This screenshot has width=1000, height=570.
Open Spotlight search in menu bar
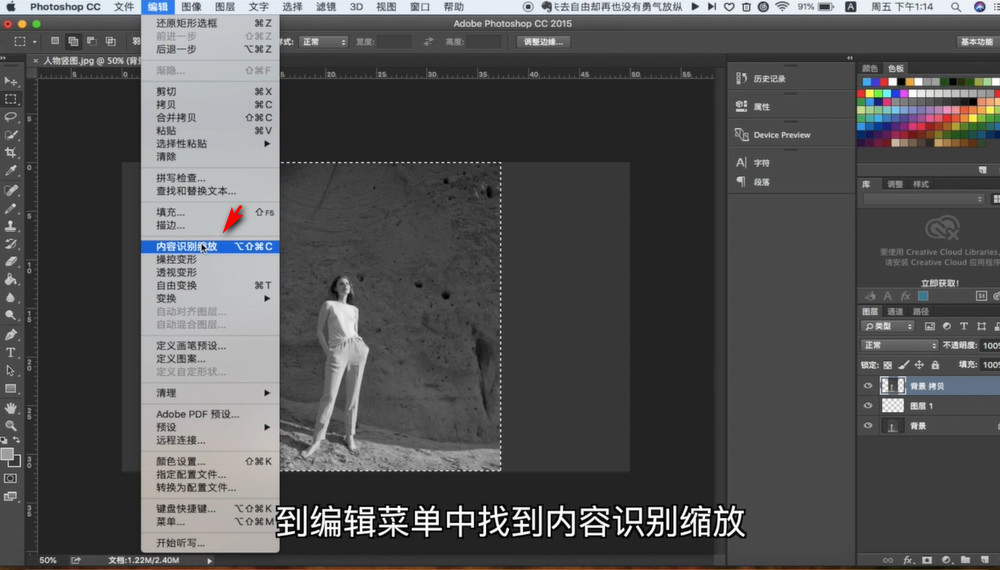point(955,7)
